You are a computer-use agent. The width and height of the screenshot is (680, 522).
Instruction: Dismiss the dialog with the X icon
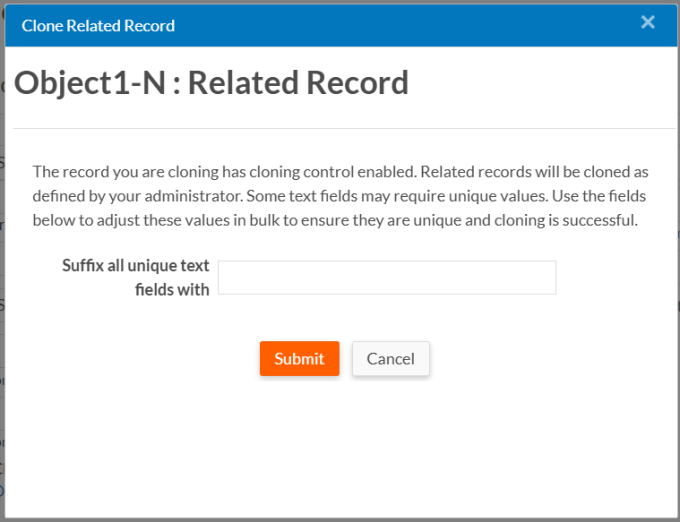point(648,22)
